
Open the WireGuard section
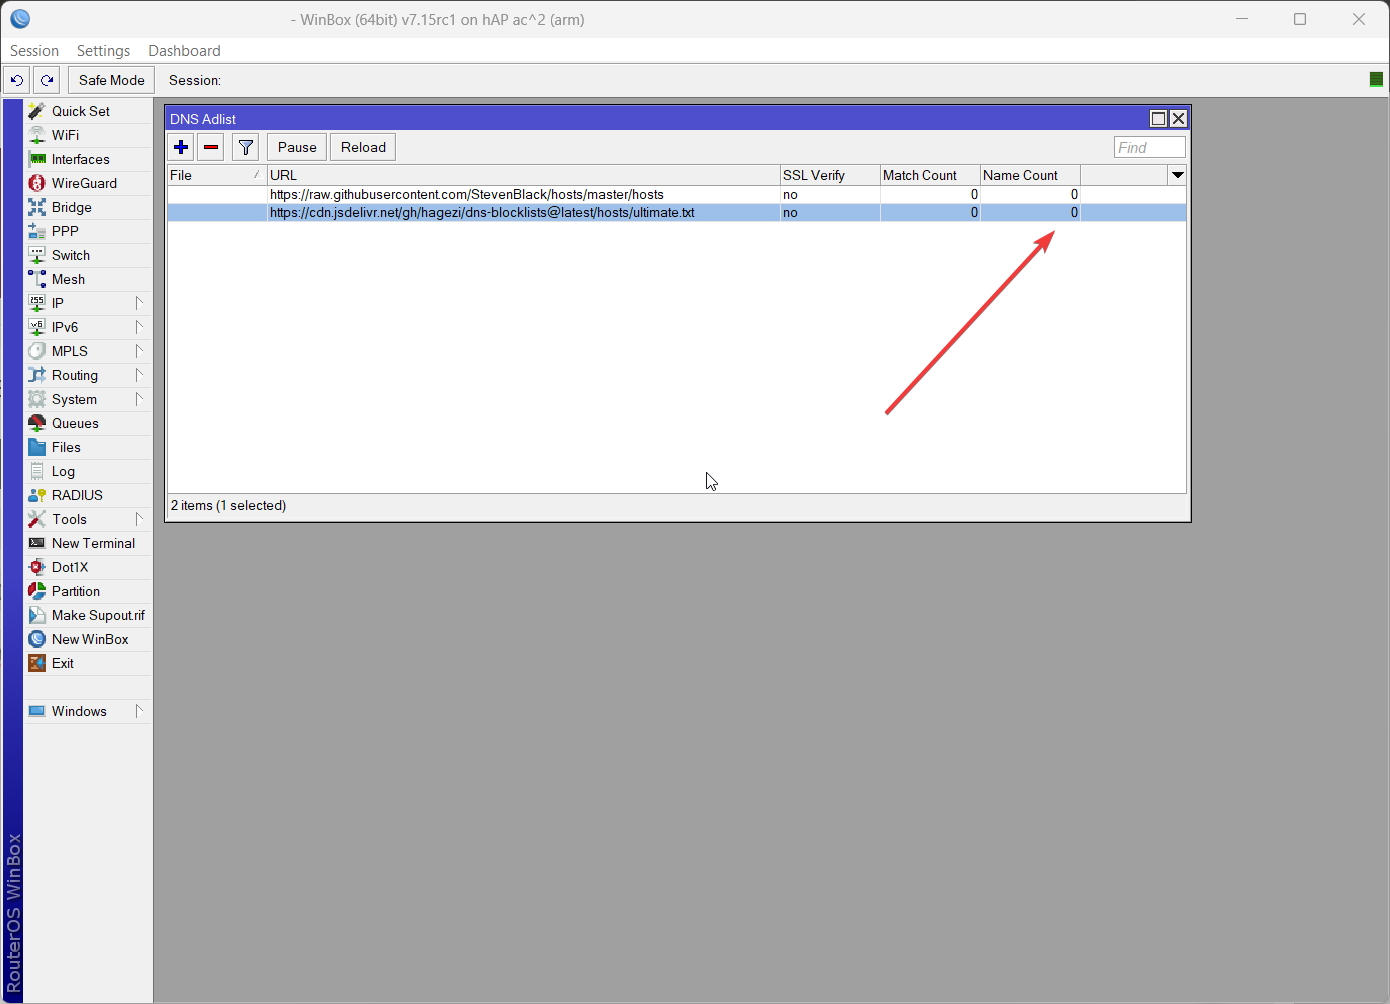coord(88,183)
